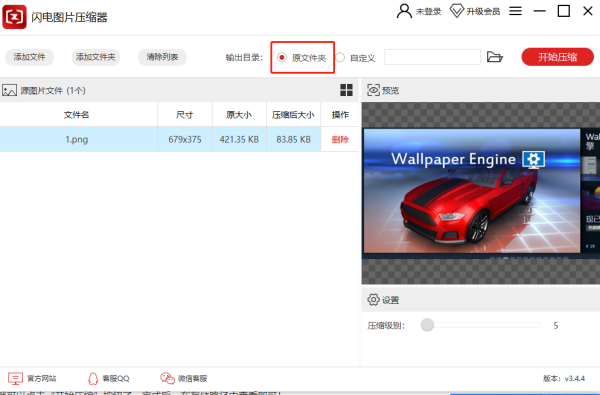
Task: Maximize the compressor window
Action: click(x=564, y=11)
